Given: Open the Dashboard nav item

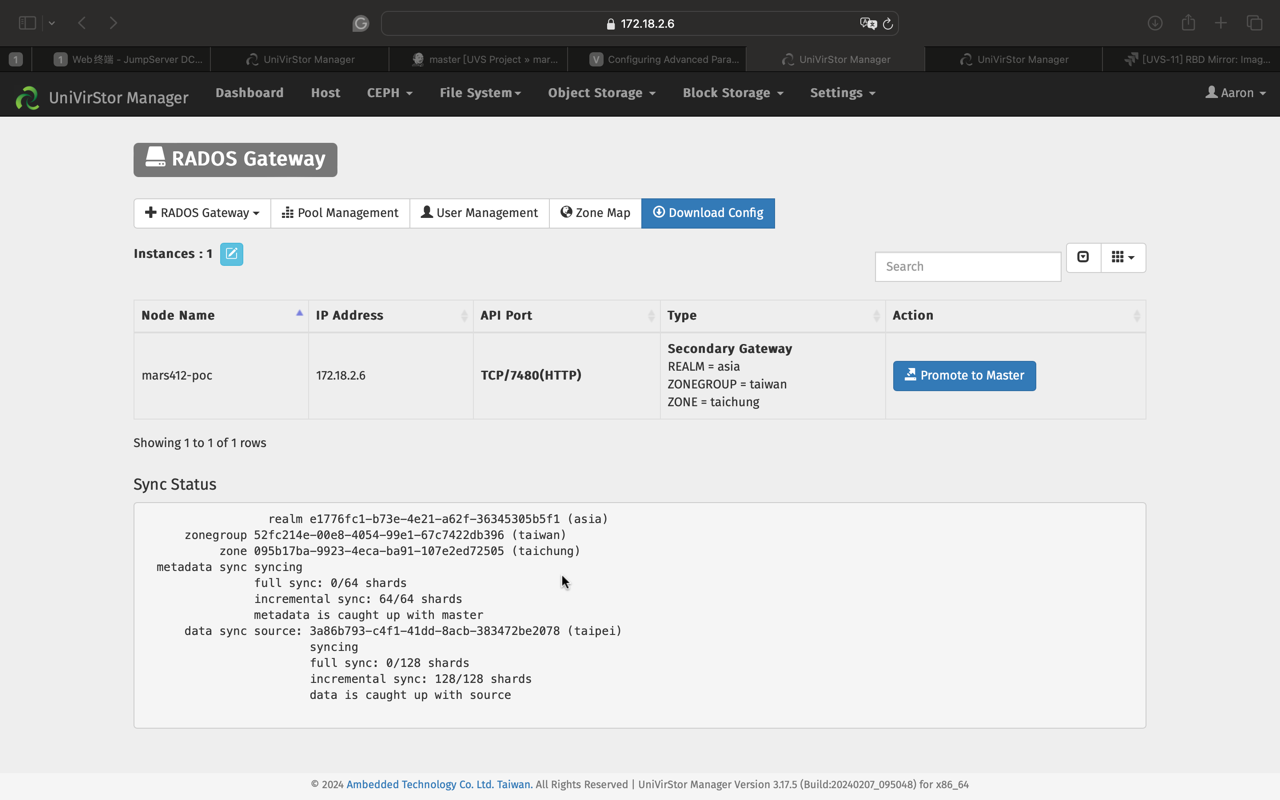Looking at the screenshot, I should point(249,93).
